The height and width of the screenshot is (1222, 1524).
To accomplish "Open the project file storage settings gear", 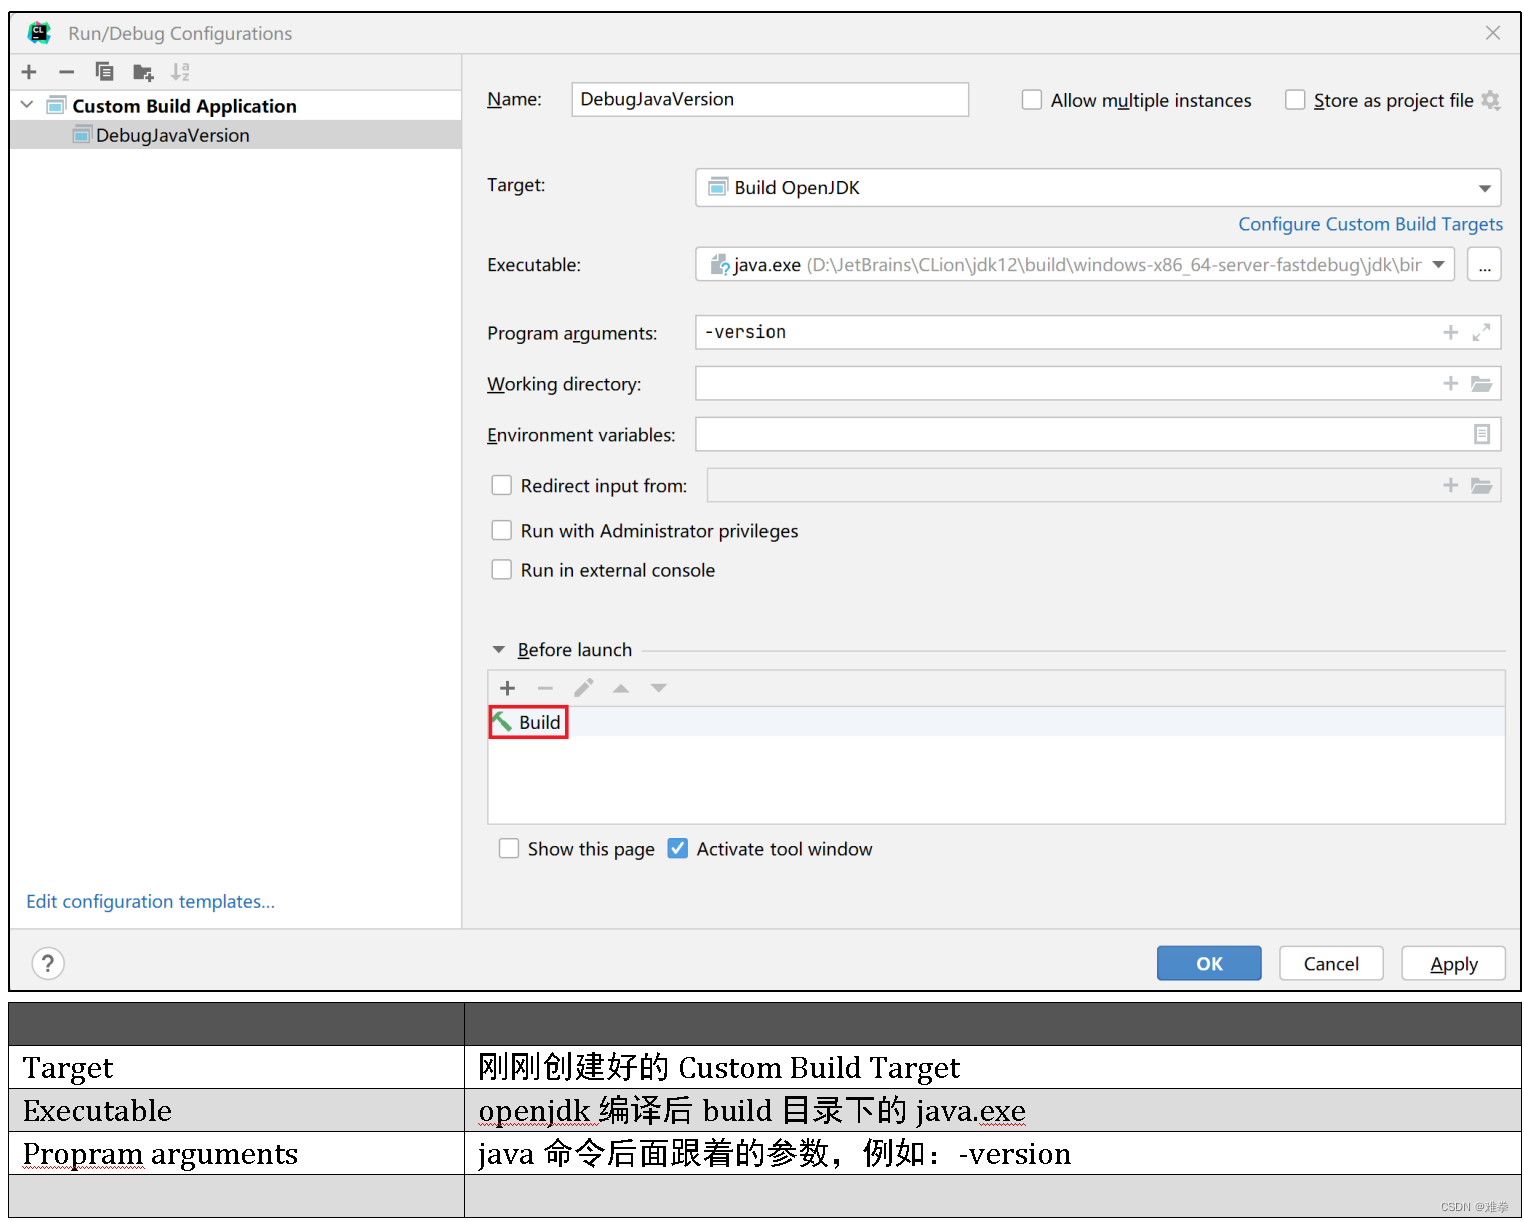I will (1491, 100).
